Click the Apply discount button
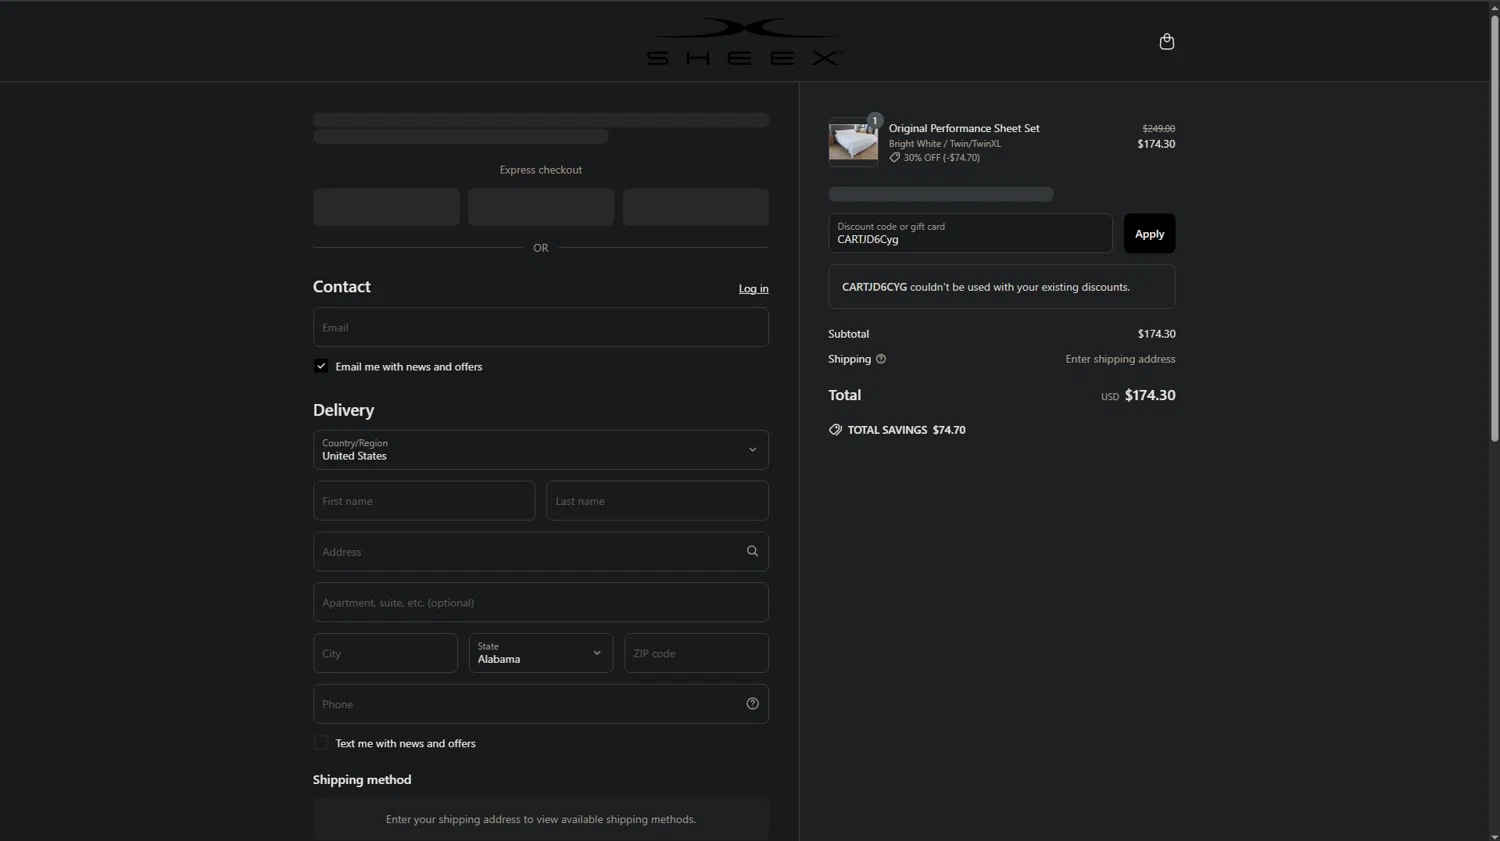Screen dimensions: 1500x841 click(x=1149, y=233)
